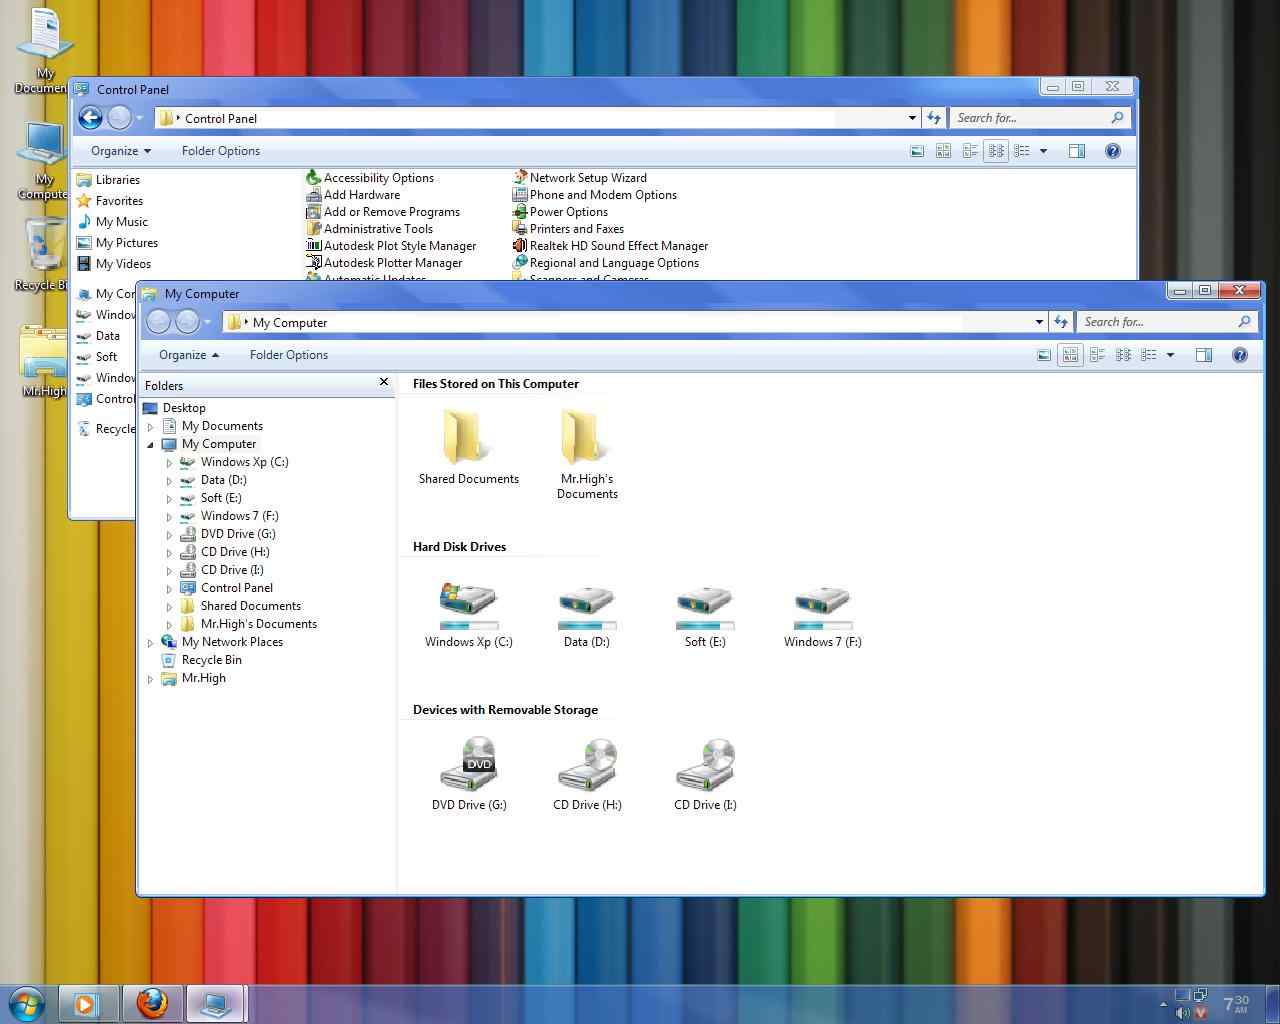Open Firefox from the taskbar

[152, 1003]
